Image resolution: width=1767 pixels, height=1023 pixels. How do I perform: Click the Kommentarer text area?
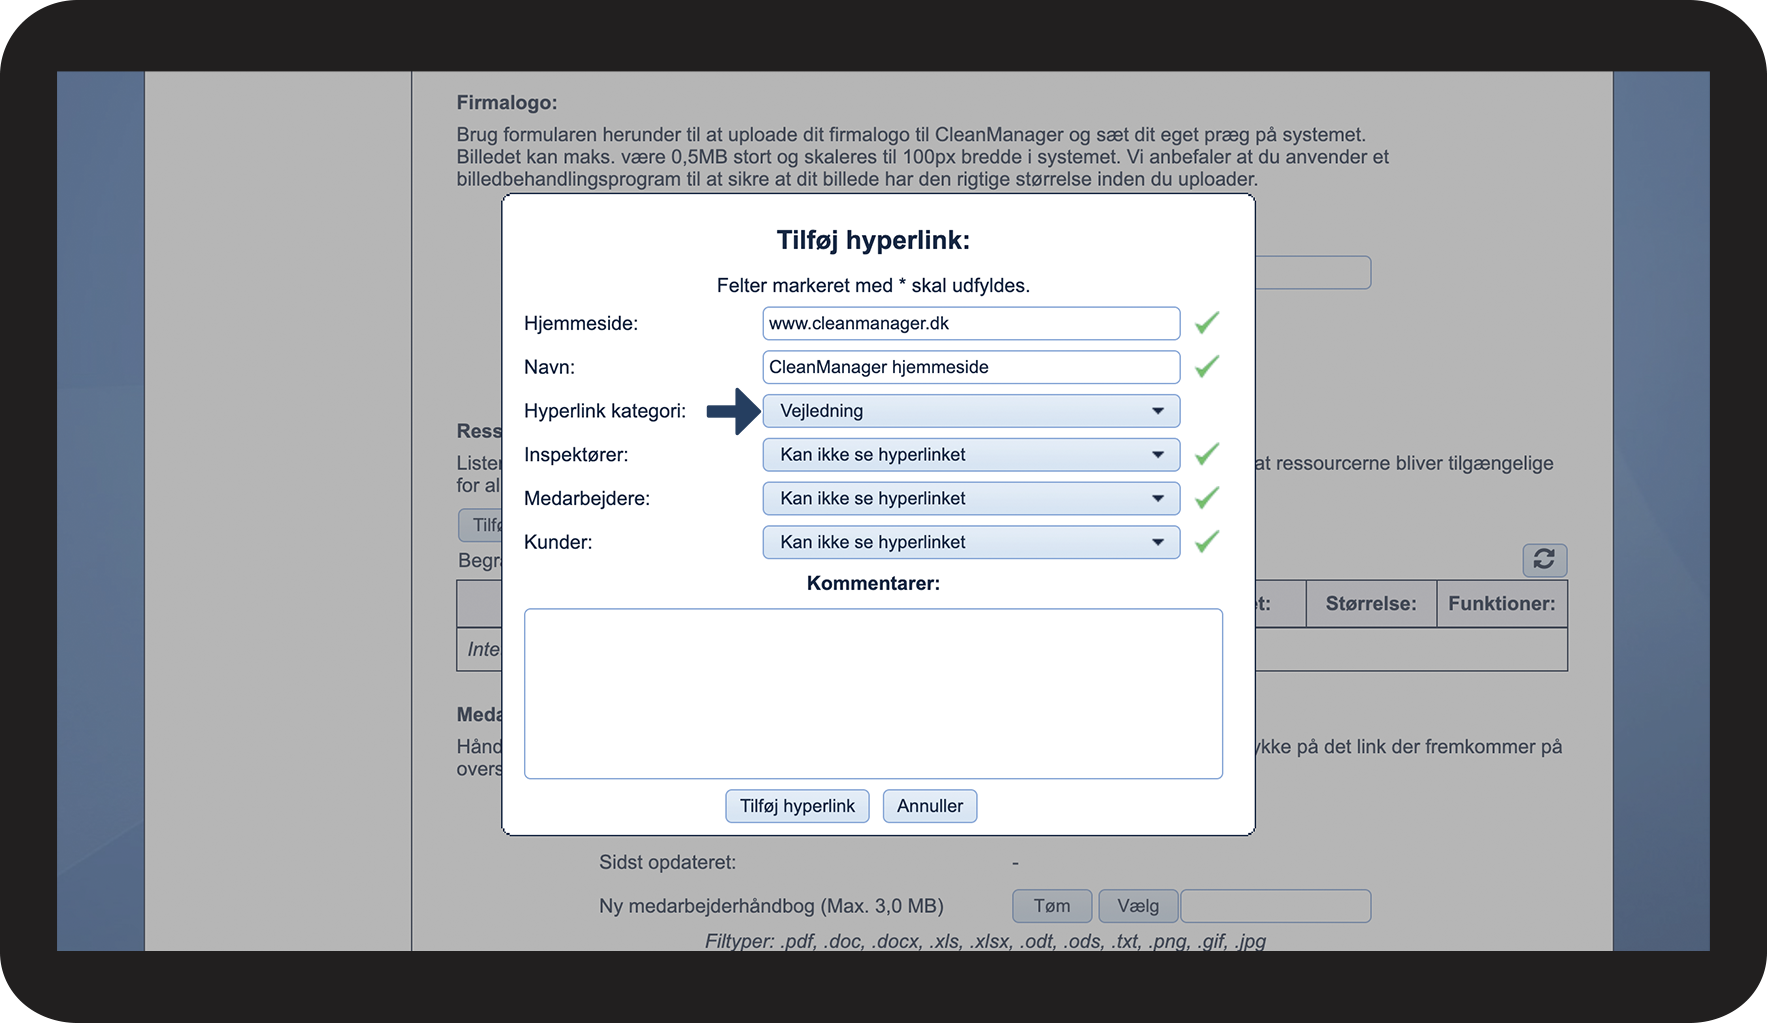(873, 694)
